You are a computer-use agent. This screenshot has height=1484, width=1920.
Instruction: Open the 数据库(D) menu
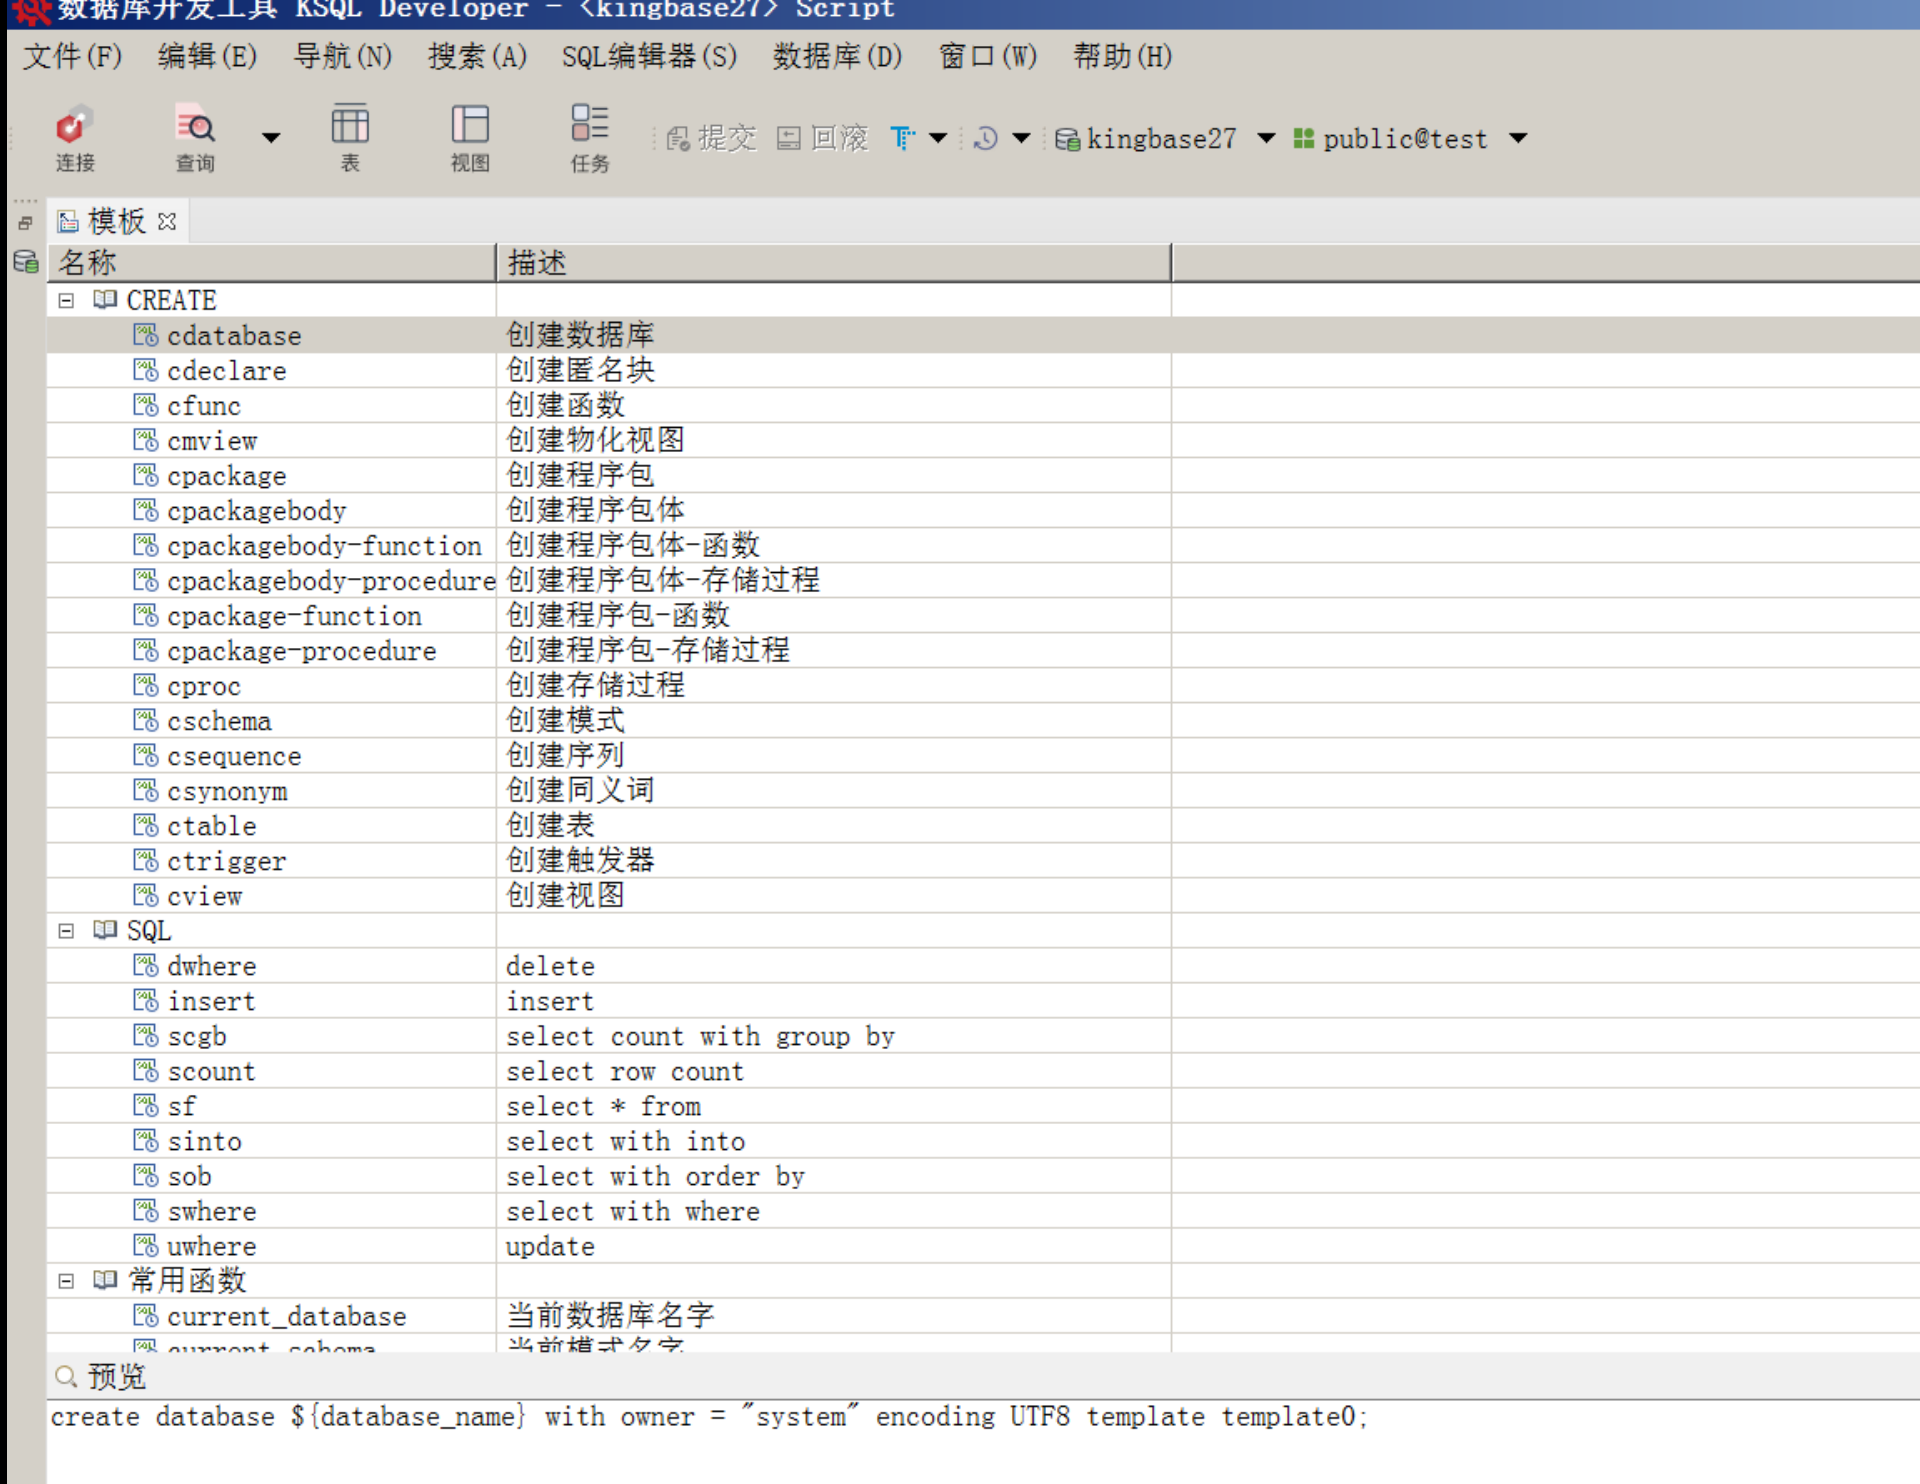(836, 56)
